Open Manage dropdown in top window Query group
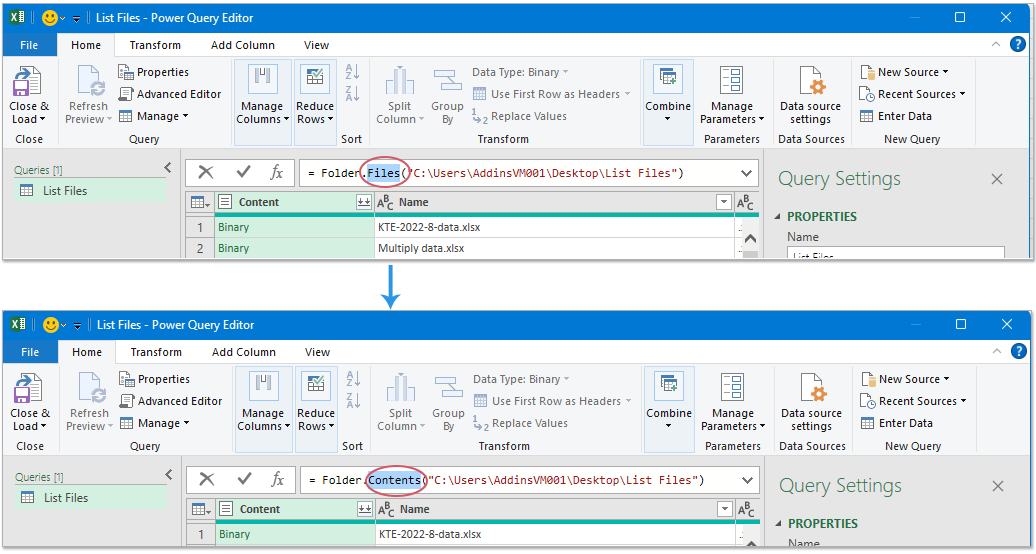Viewport: 1036px width, 554px height. tap(153, 116)
